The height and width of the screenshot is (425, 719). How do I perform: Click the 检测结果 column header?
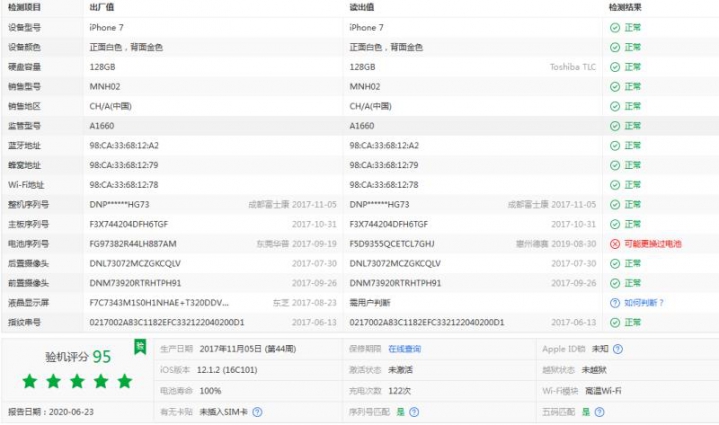tap(625, 7)
